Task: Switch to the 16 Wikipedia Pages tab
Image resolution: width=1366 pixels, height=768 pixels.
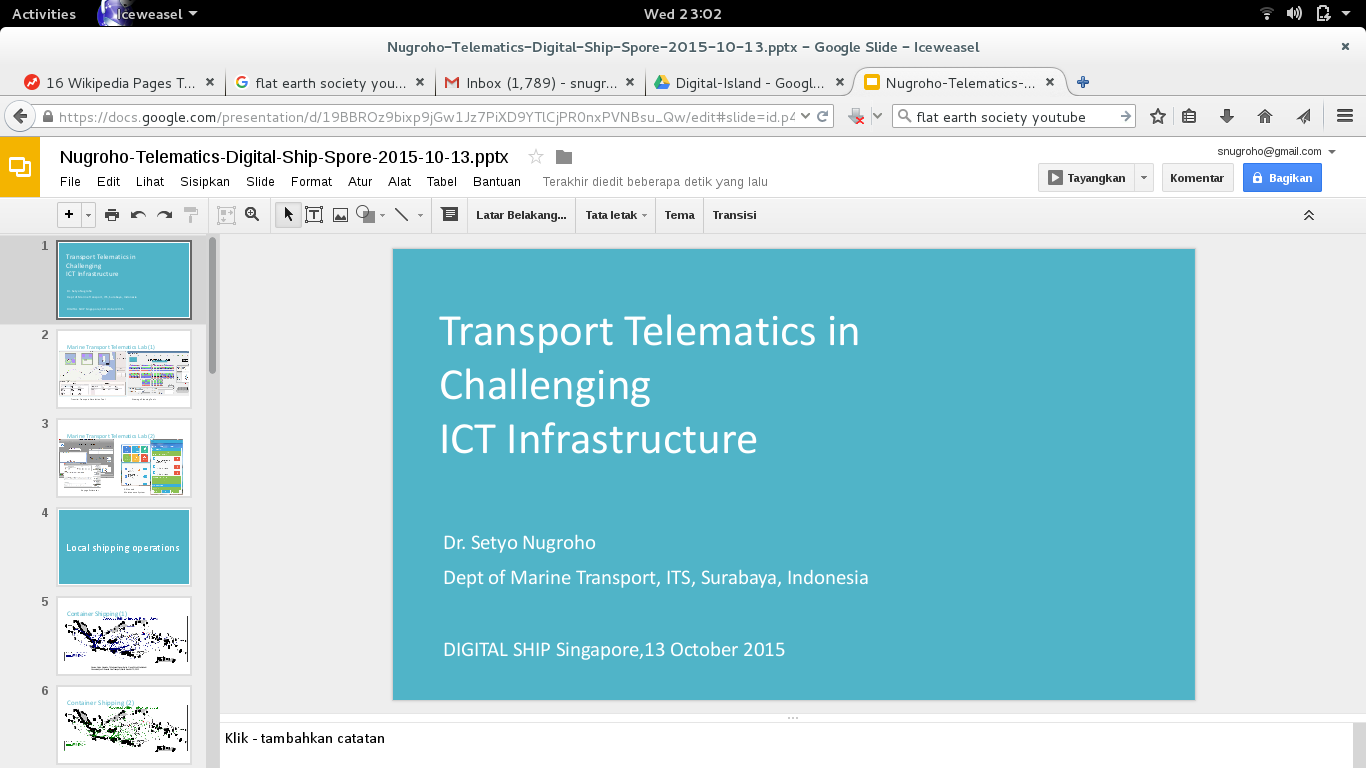Action: [x=120, y=82]
